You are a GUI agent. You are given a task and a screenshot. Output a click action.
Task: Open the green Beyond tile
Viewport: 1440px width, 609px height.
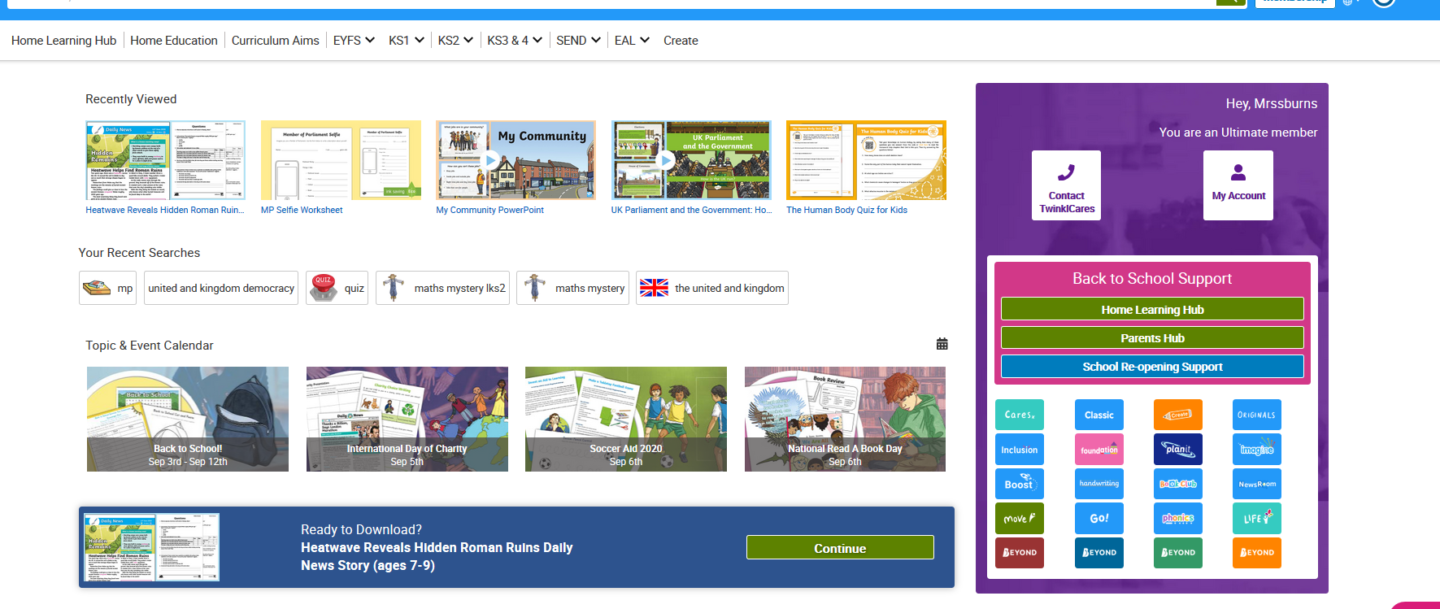tap(1178, 553)
